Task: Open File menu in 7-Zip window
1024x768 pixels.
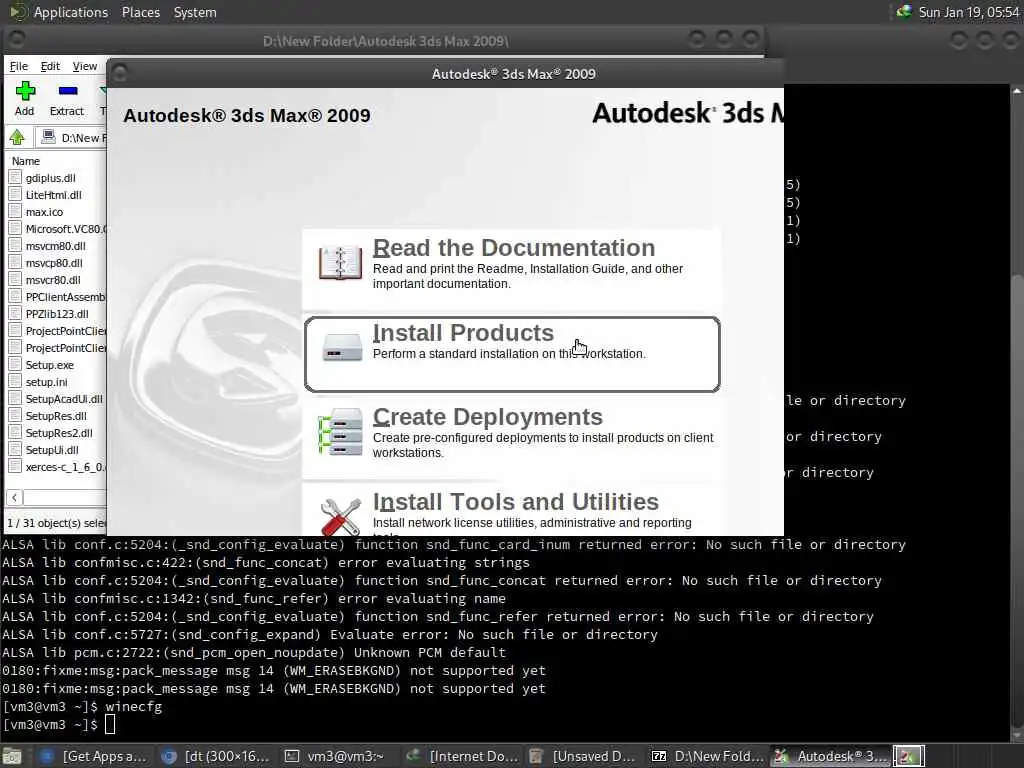Action: 18,66
